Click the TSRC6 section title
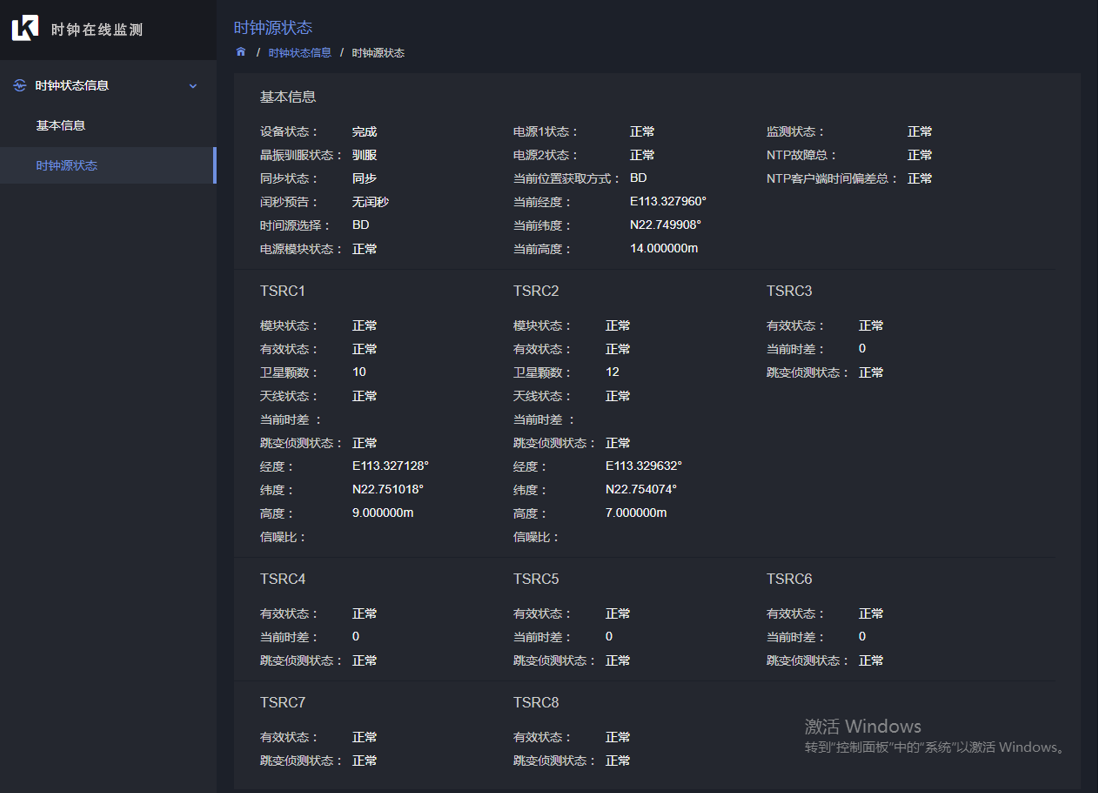Screen dimensions: 1098x793 (789, 579)
